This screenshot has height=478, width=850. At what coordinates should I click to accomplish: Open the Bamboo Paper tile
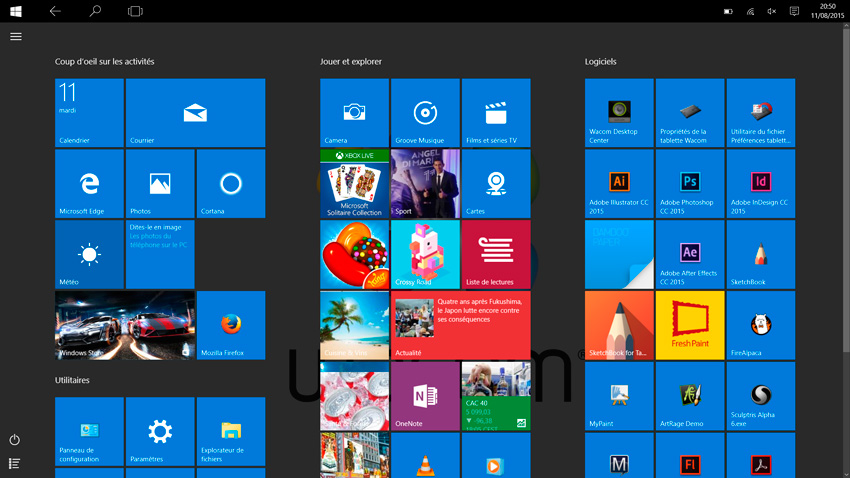(x=620, y=255)
